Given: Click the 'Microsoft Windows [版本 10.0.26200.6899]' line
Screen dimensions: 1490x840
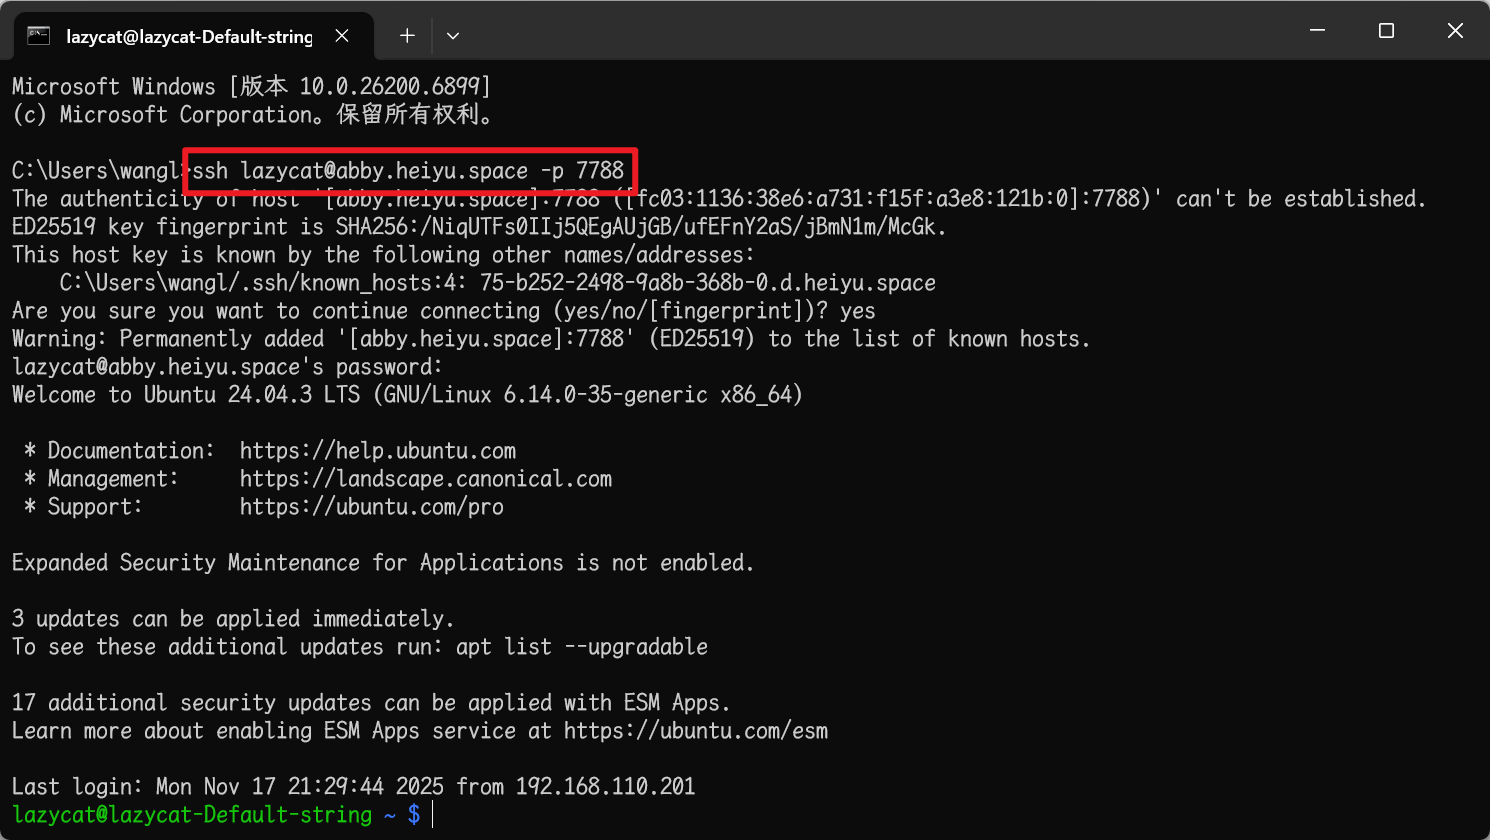Looking at the screenshot, I should pos(251,87).
